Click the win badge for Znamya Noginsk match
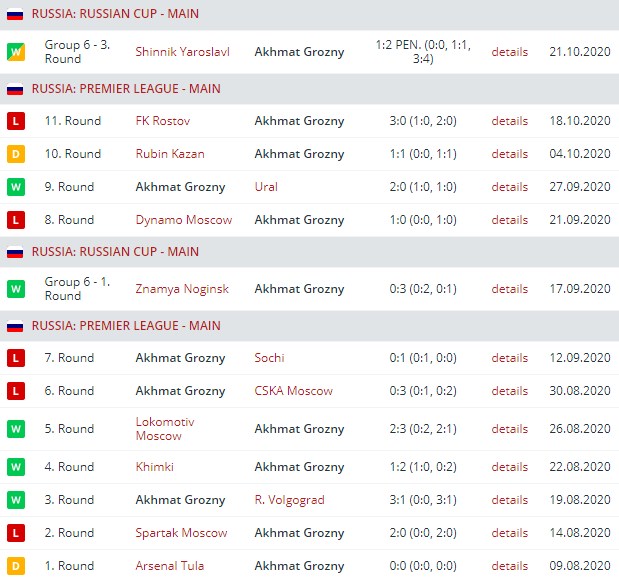The width and height of the screenshot is (619, 580). pos(16,289)
